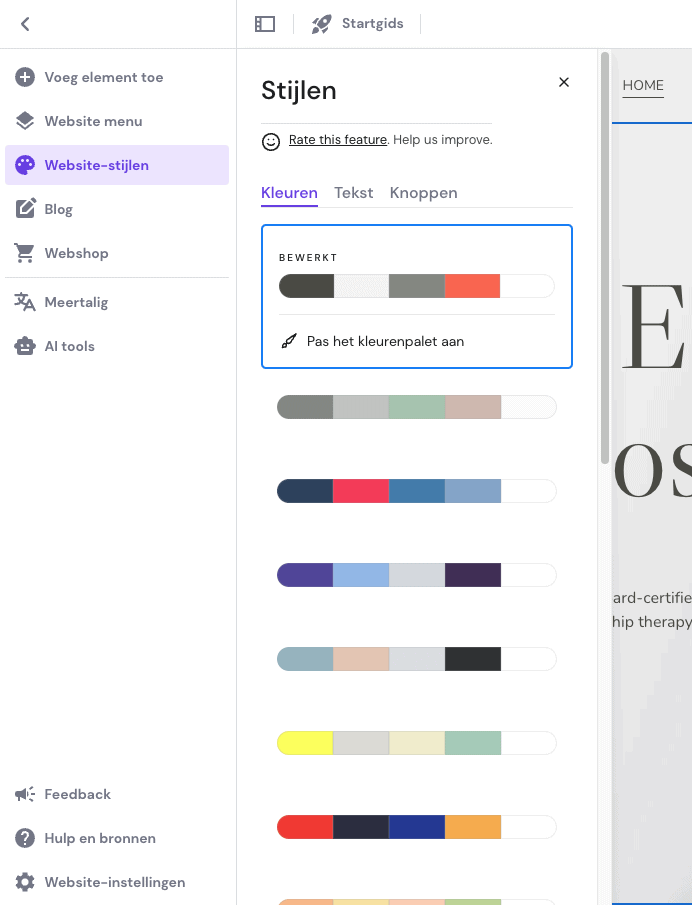Open the Blog edit icon
This screenshot has width=692, height=905.
click(25, 208)
